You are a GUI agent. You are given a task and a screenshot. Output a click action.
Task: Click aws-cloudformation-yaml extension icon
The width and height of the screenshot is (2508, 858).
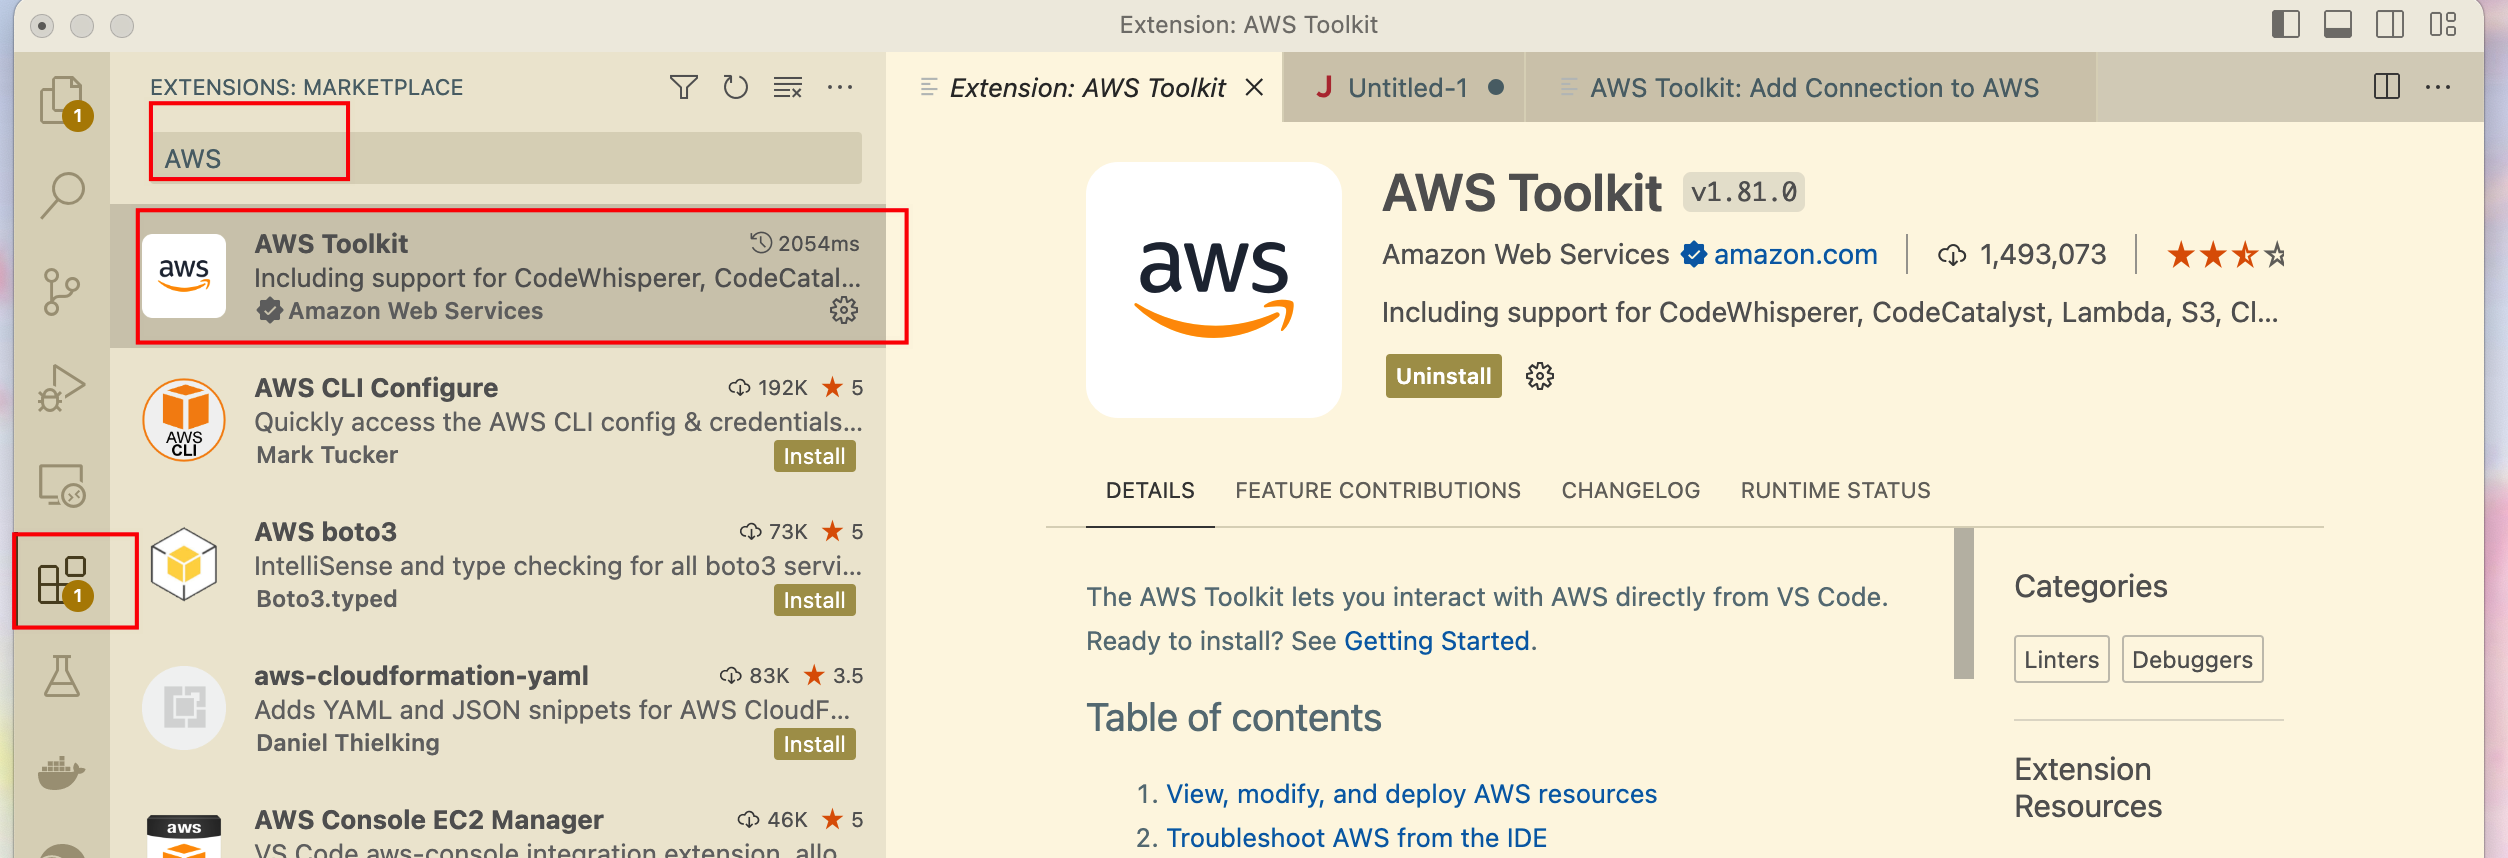[184, 708]
